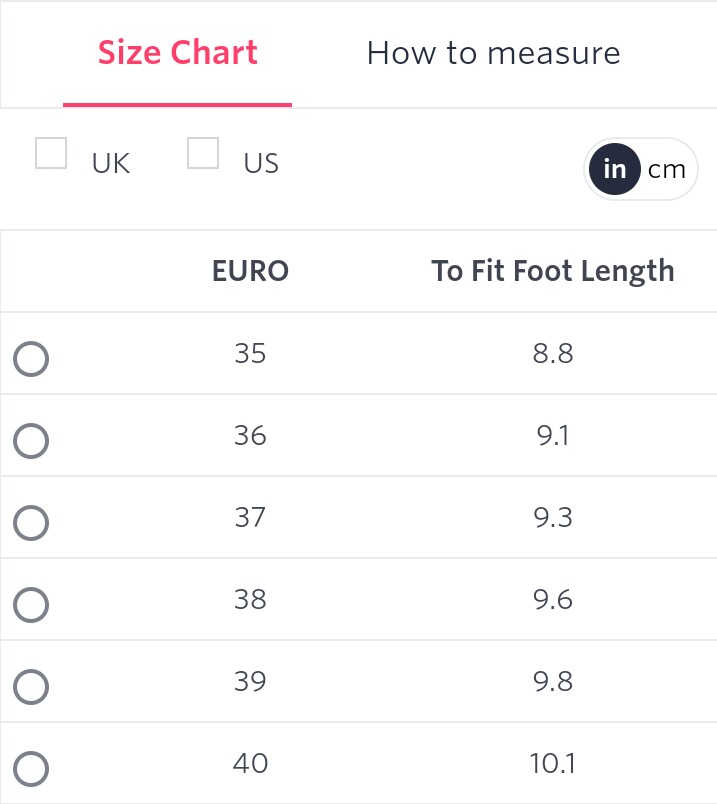The width and height of the screenshot is (717, 804).
Task: Click the EURO column header
Action: click(x=250, y=271)
